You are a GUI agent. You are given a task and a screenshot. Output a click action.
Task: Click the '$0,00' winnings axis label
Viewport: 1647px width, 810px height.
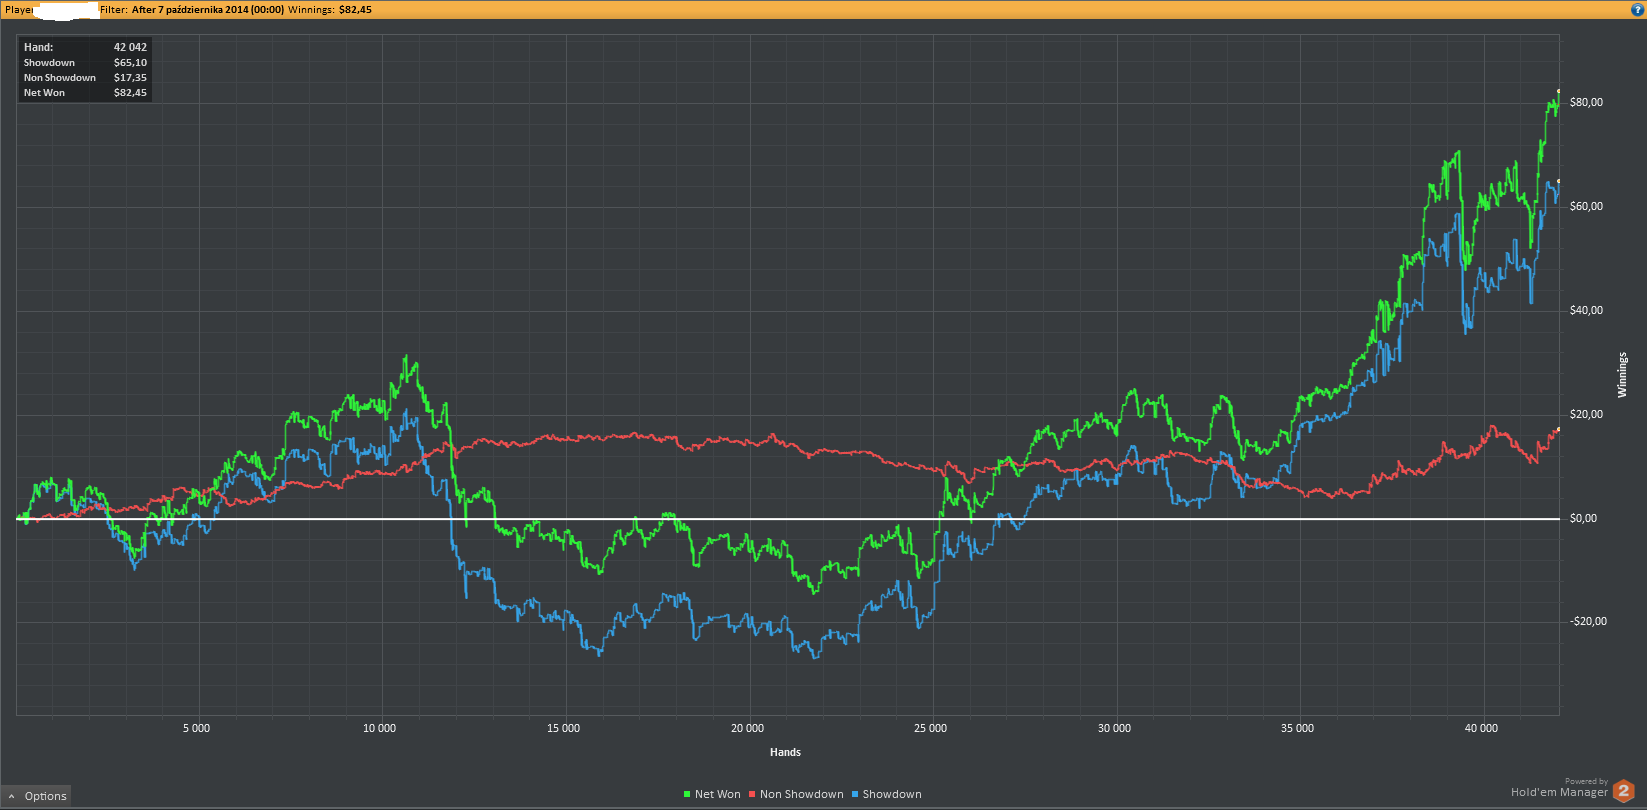[1584, 518]
